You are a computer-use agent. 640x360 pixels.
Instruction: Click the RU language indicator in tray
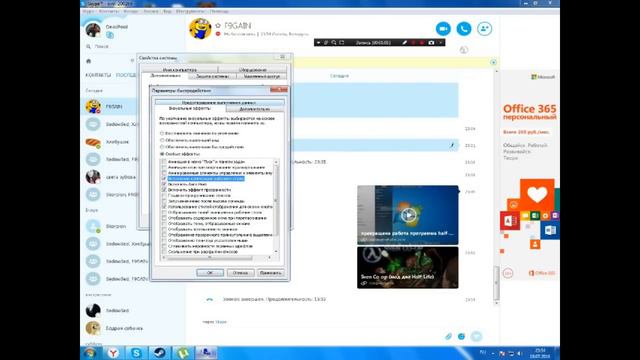pyautogui.click(x=483, y=352)
